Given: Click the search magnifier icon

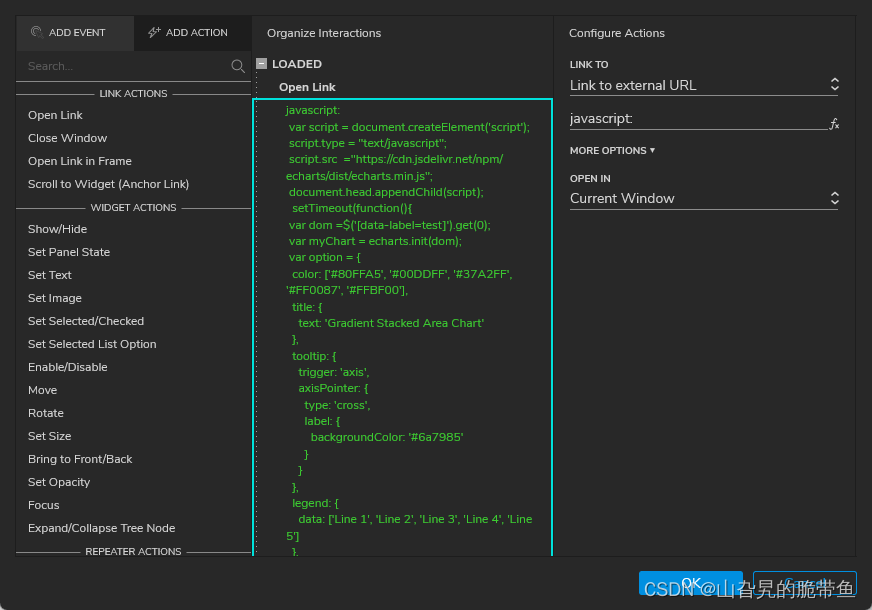Looking at the screenshot, I should 238,66.
